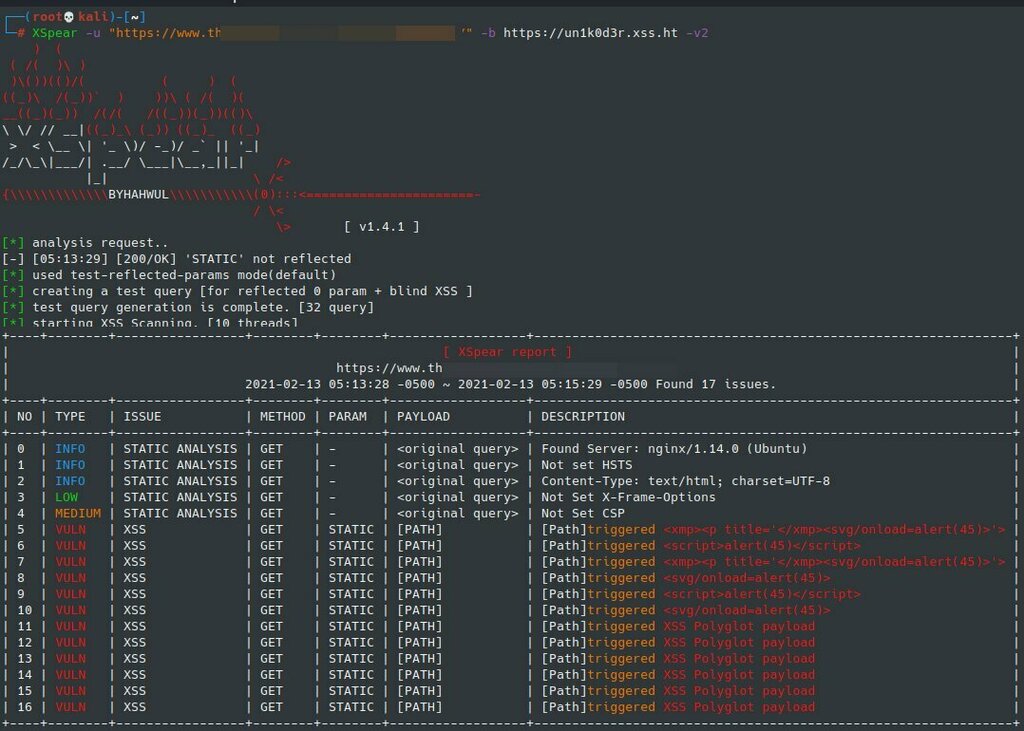Viewport: 1024px width, 731px height.
Task: Click the METHOD column header
Action: tap(283, 417)
